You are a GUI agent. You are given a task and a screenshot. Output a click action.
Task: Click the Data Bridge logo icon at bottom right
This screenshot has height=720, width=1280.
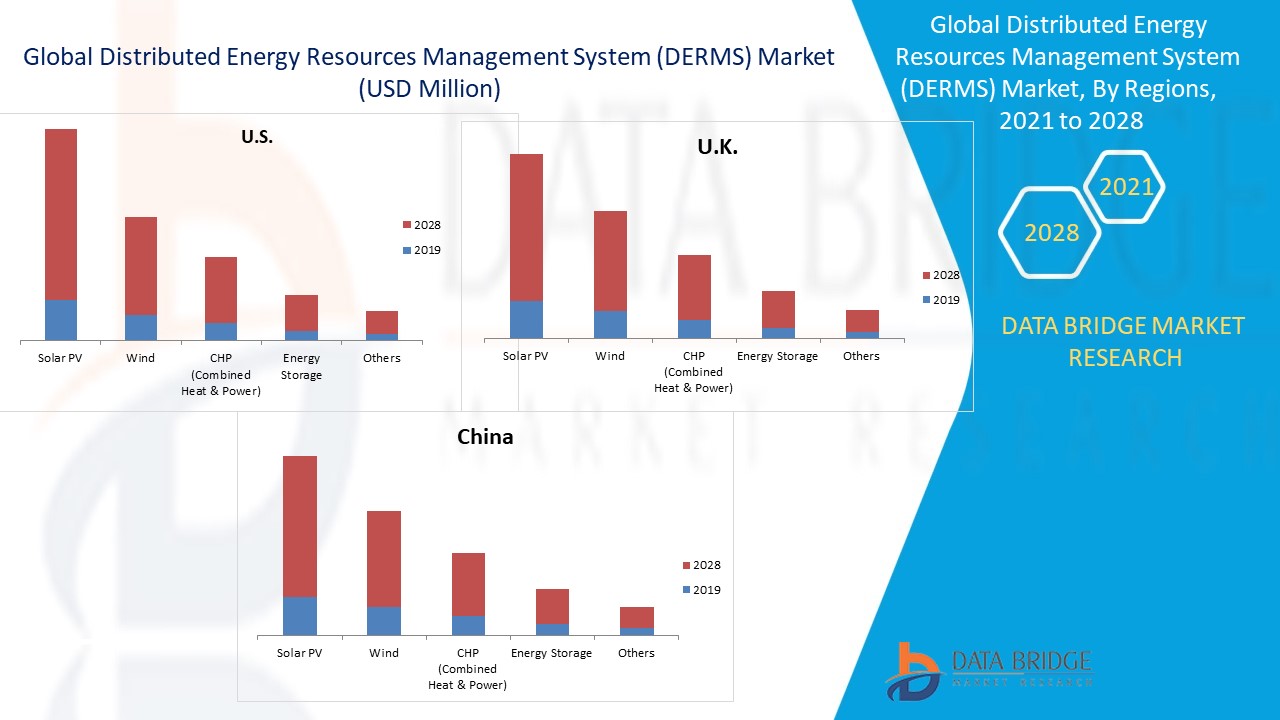912,670
